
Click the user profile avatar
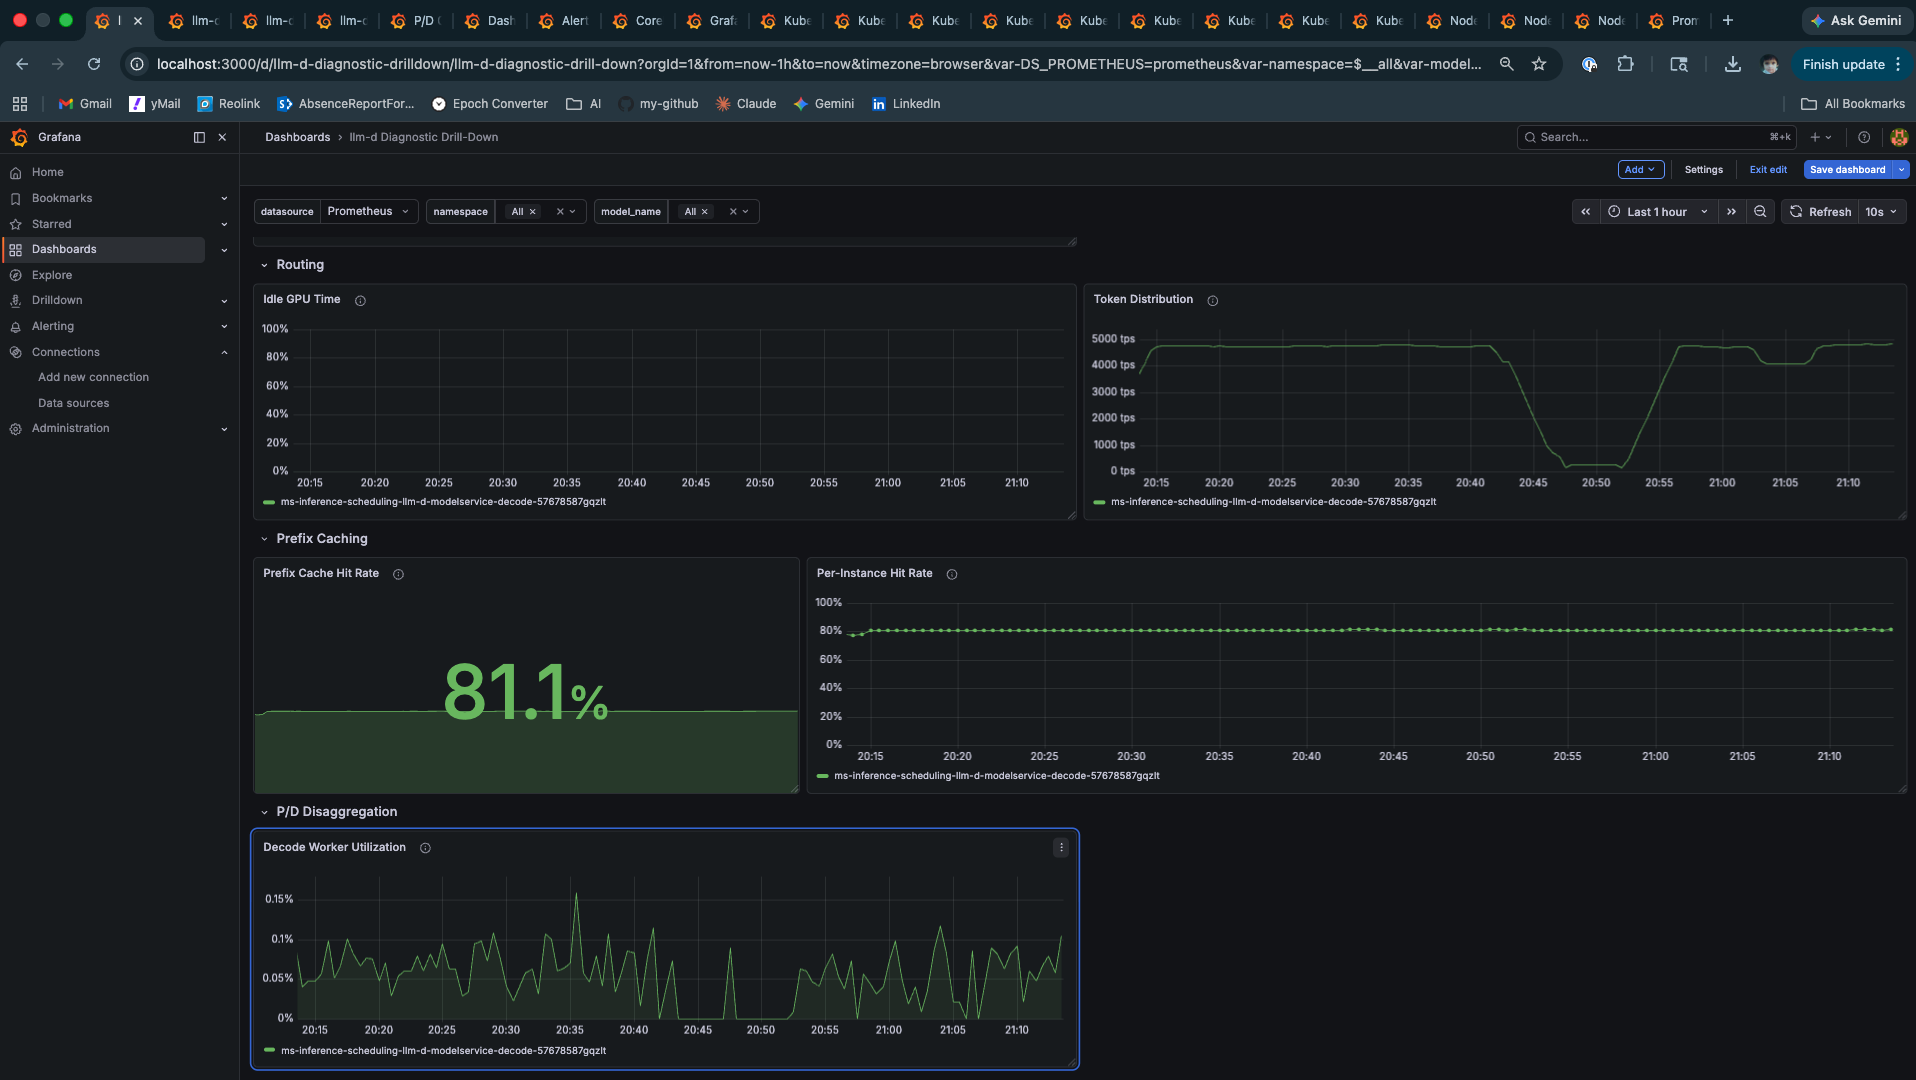[1899, 137]
